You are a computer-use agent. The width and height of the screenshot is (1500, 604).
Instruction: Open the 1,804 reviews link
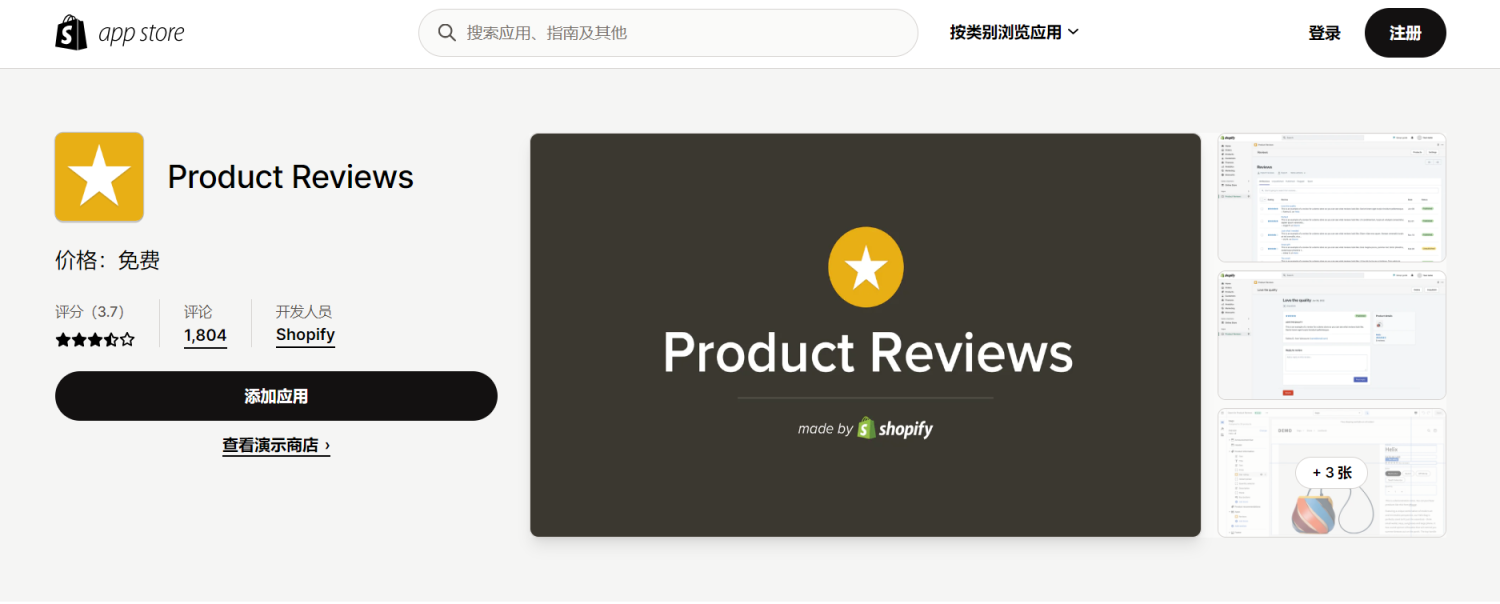205,335
